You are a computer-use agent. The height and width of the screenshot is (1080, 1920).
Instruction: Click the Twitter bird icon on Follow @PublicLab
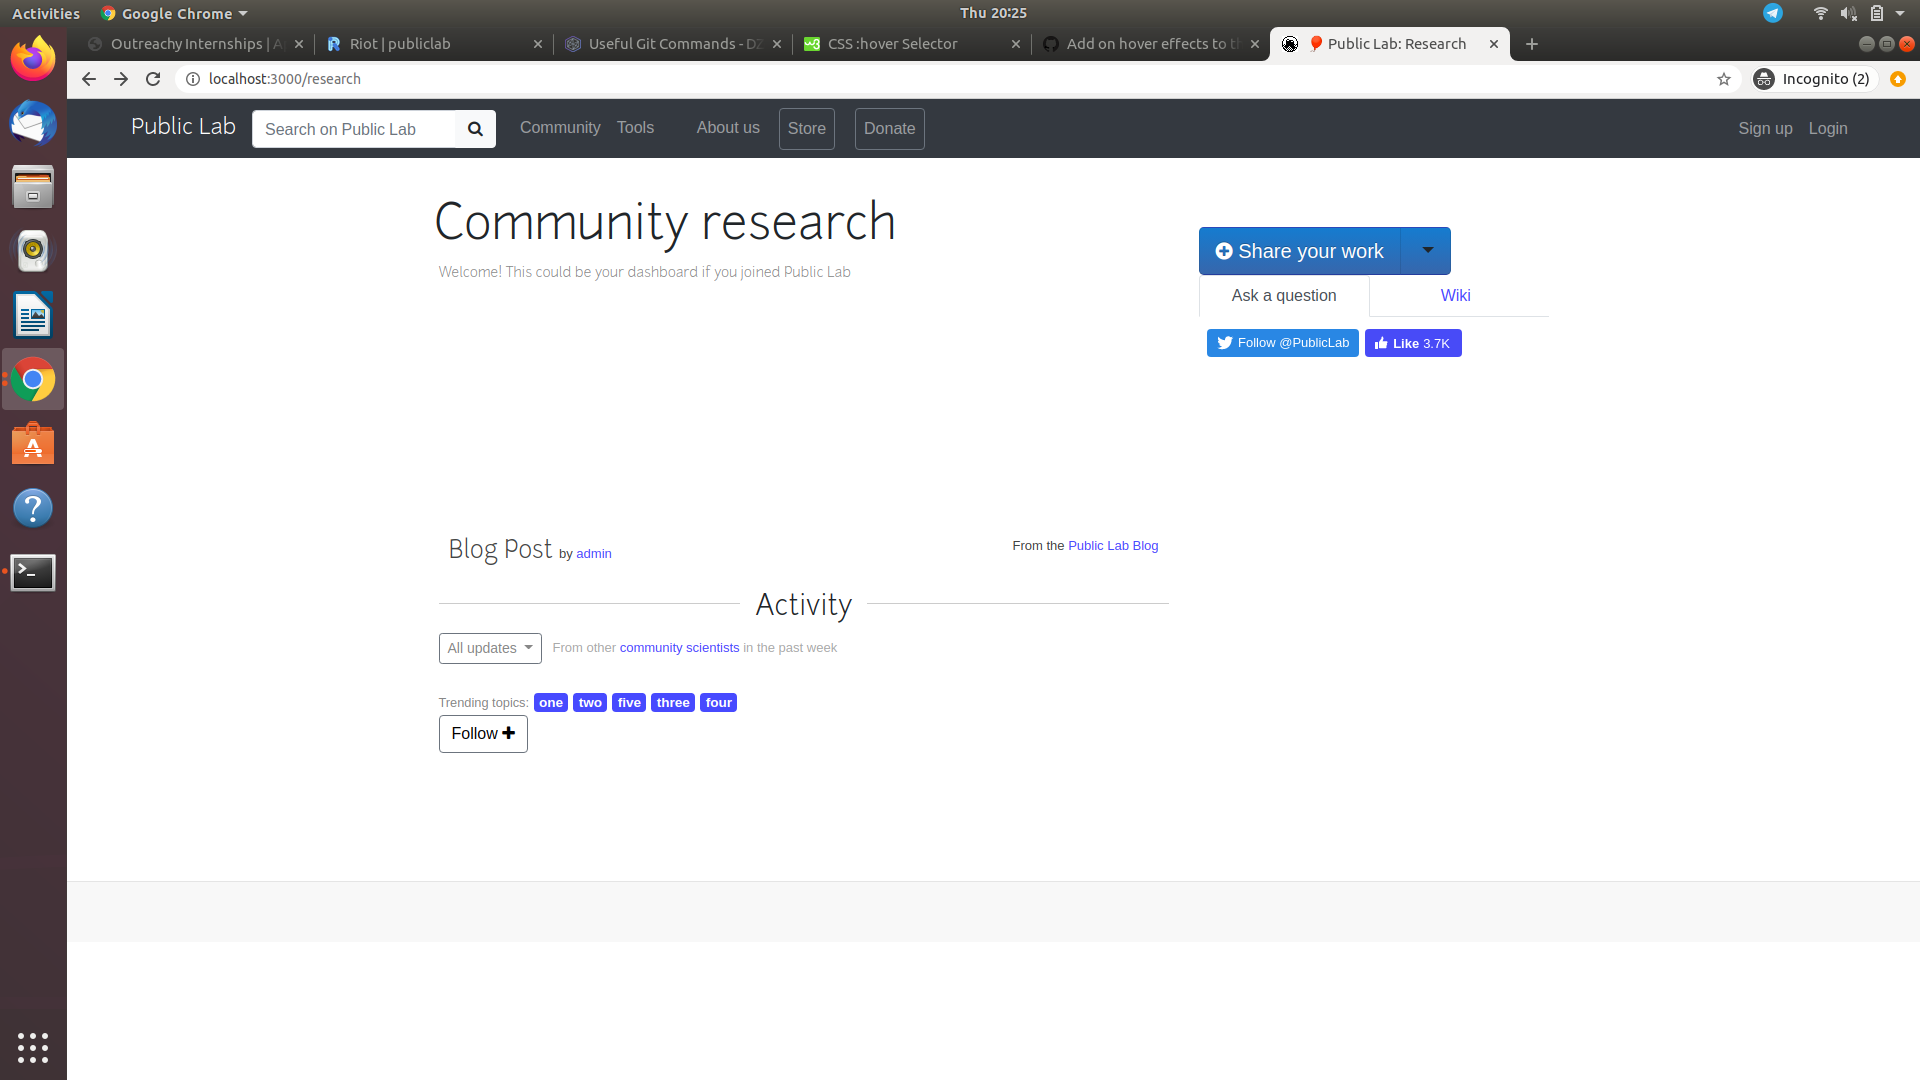tap(1224, 343)
